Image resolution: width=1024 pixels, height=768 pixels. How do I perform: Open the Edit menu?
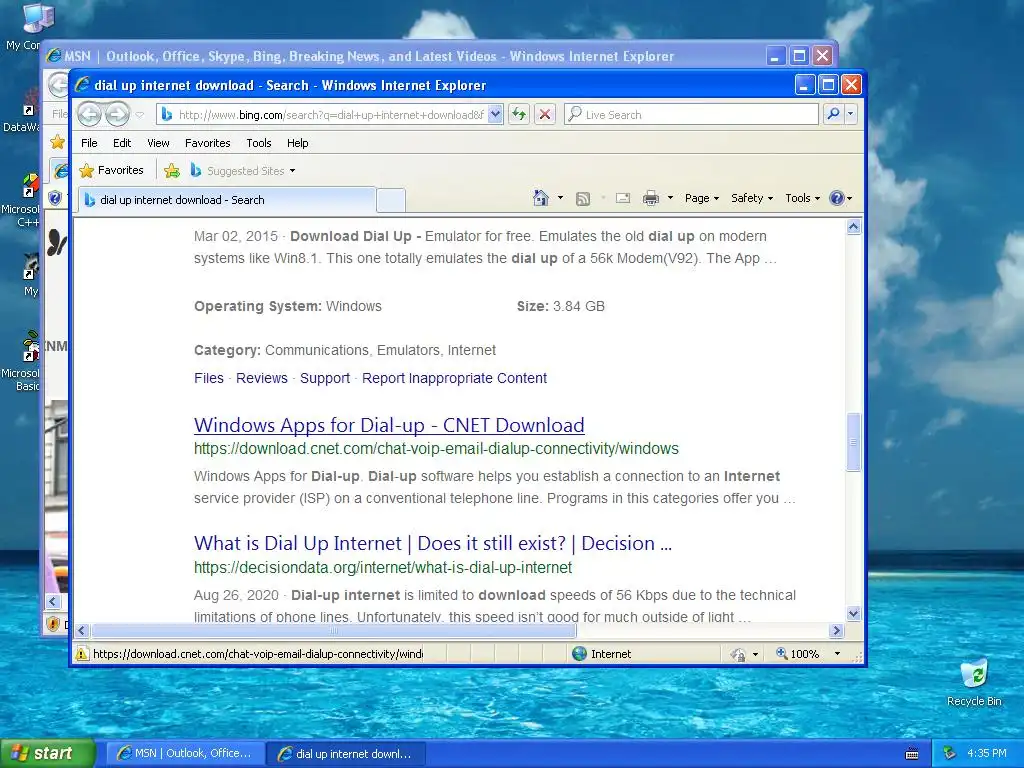point(121,143)
